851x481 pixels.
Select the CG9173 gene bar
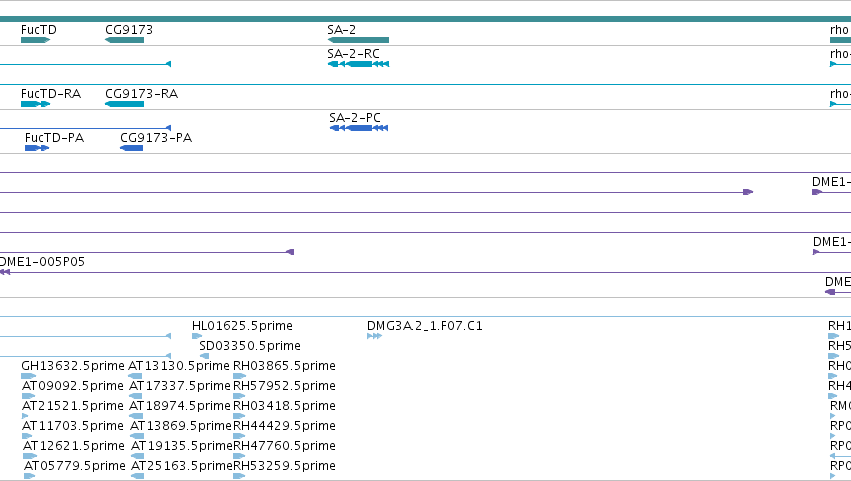click(x=124, y=40)
